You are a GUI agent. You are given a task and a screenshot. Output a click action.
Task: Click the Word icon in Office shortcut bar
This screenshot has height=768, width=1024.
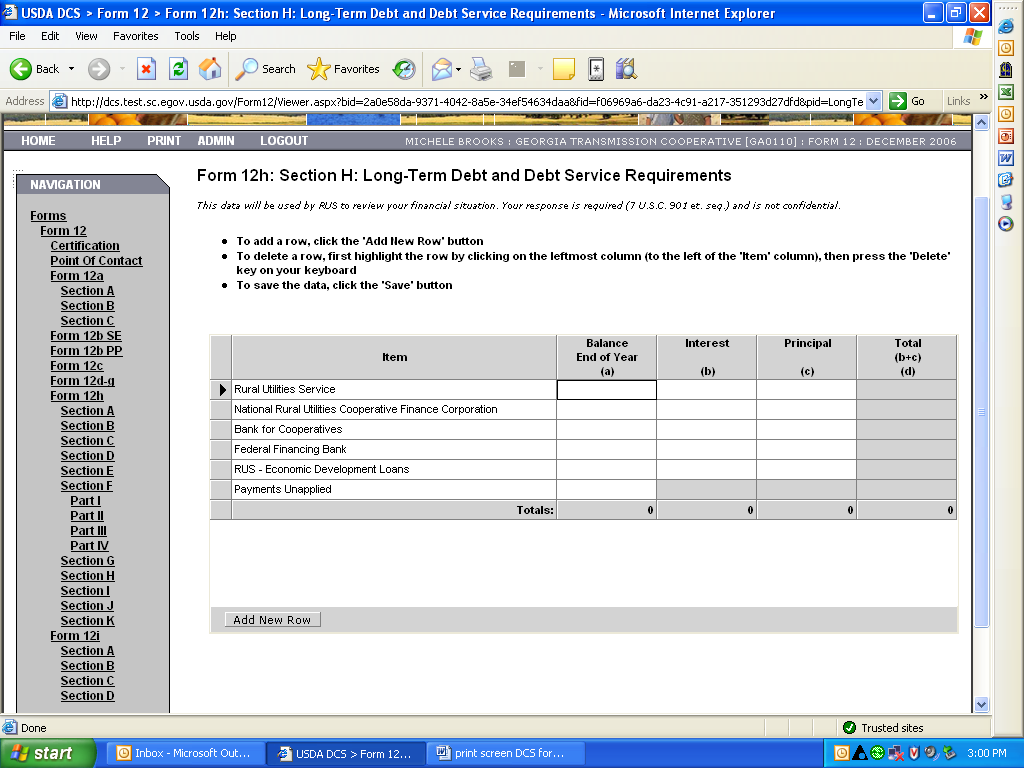(x=1006, y=158)
